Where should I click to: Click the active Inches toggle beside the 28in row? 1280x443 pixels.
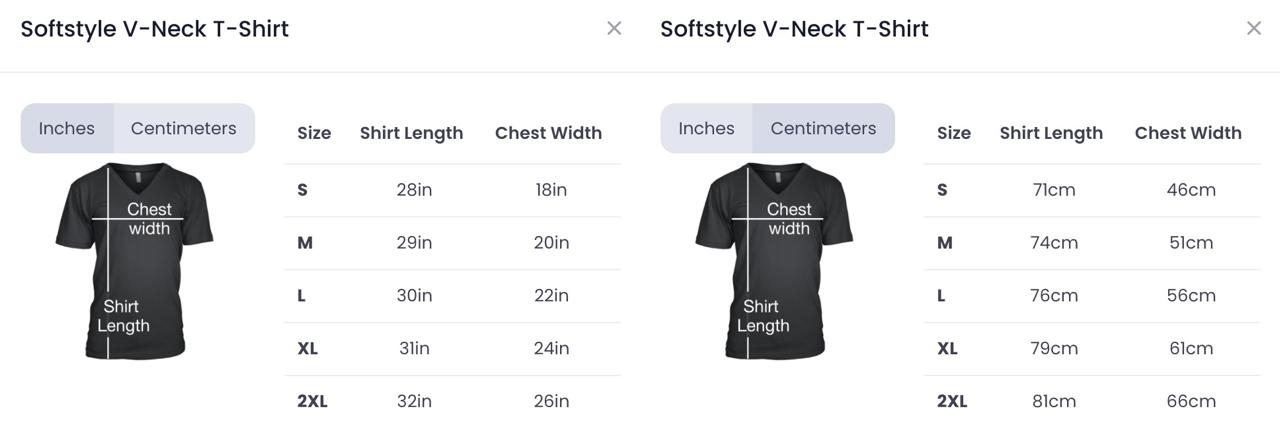tap(67, 128)
